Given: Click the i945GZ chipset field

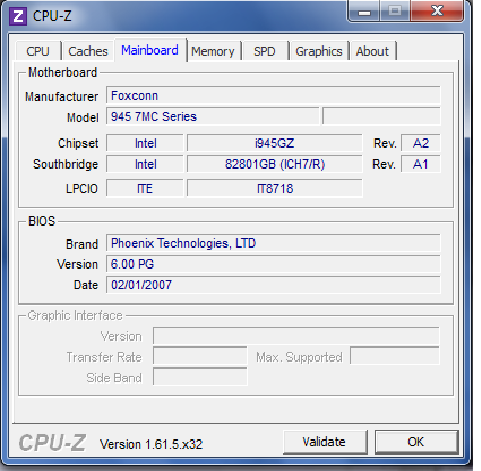Looking at the screenshot, I should [275, 143].
